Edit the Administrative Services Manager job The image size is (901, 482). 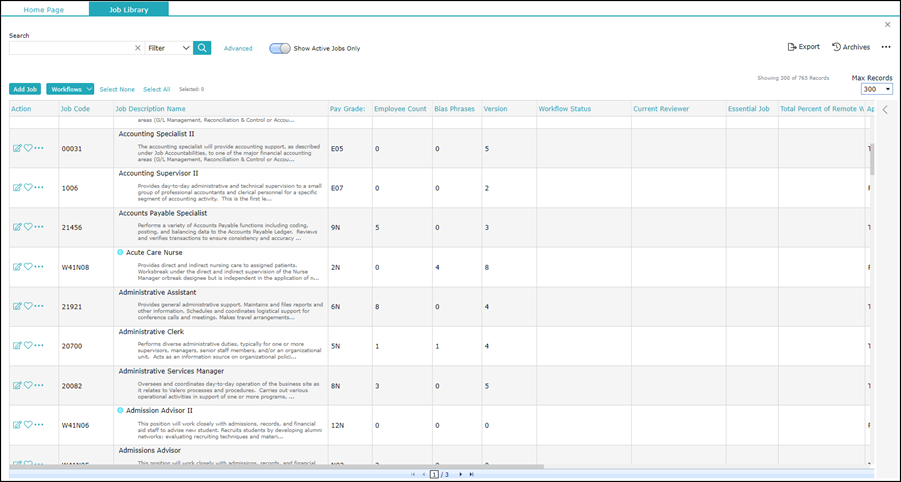[x=17, y=385]
